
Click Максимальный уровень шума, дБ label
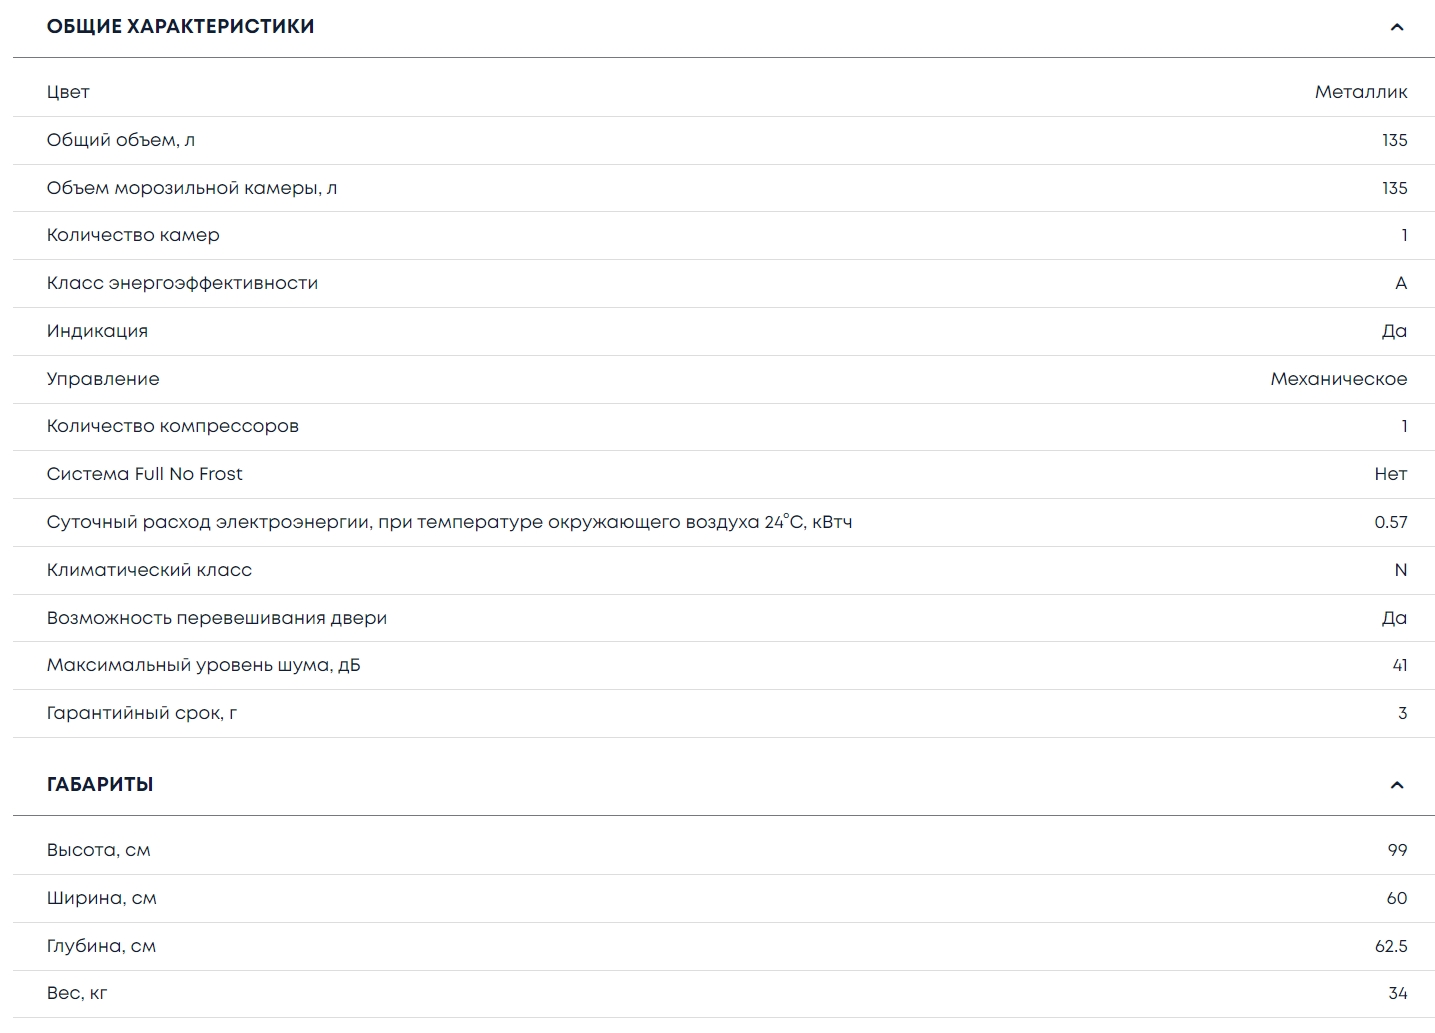pyautogui.click(x=203, y=665)
